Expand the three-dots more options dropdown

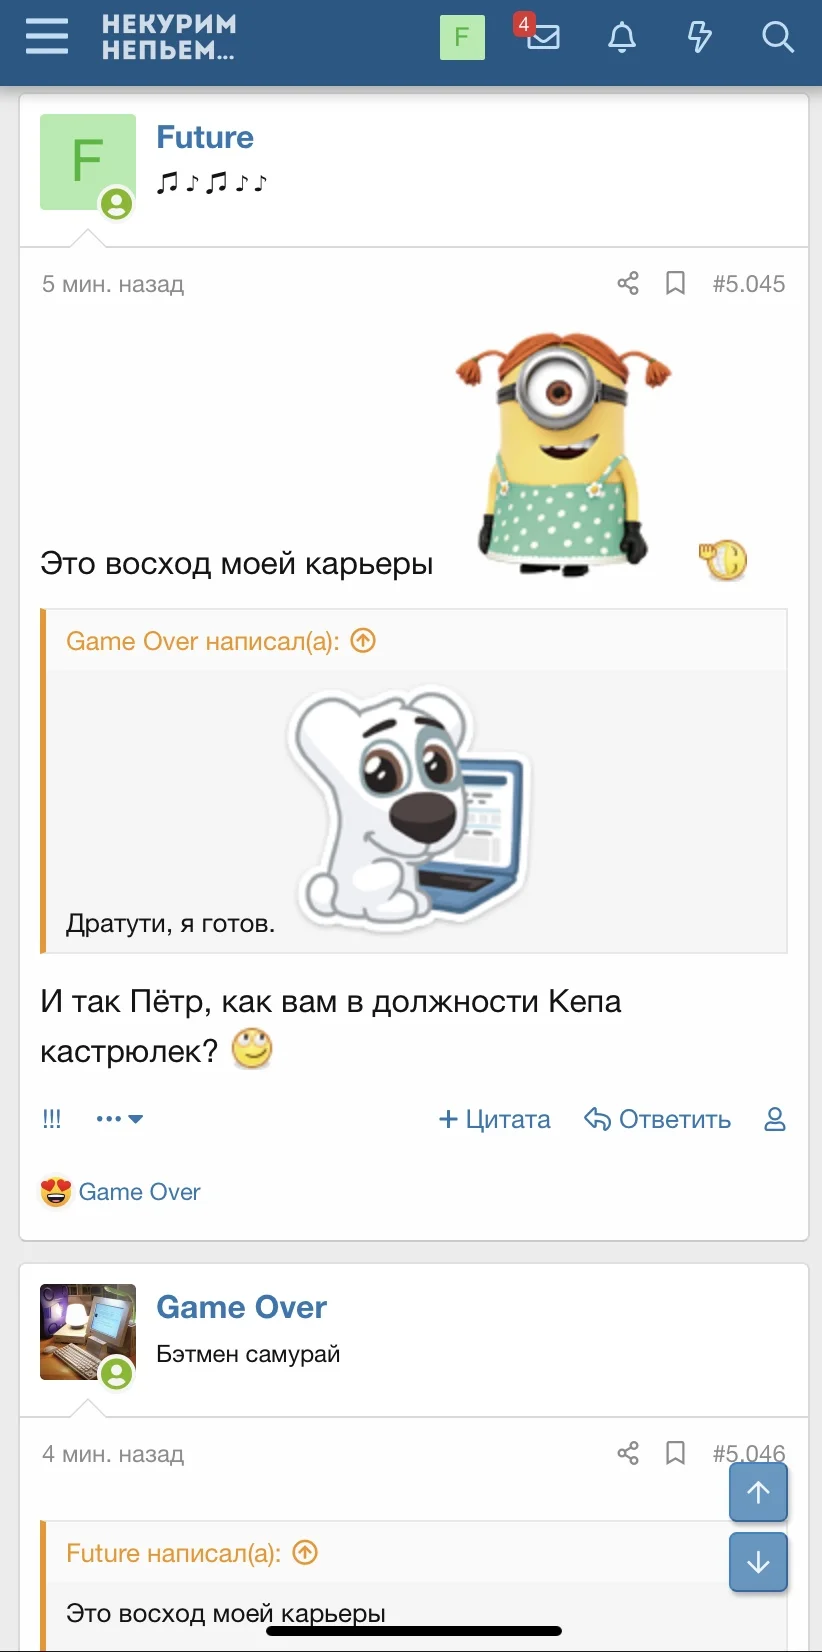coord(120,1119)
